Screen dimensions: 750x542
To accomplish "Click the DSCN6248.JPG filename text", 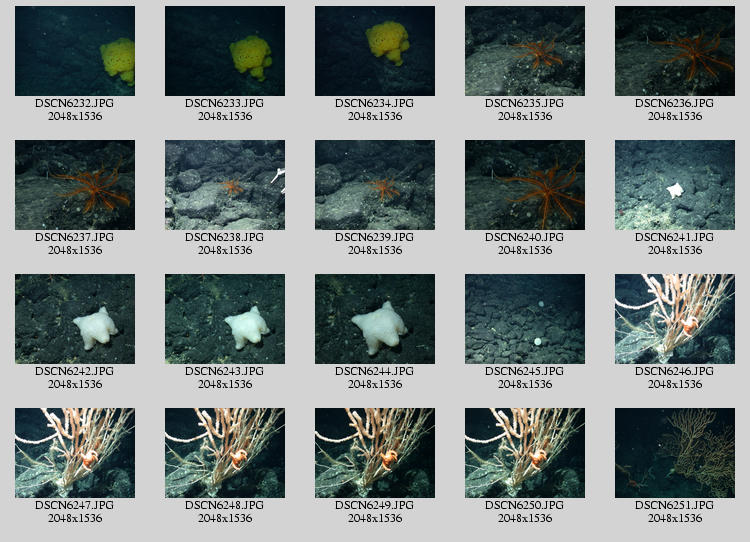I will 225,506.
